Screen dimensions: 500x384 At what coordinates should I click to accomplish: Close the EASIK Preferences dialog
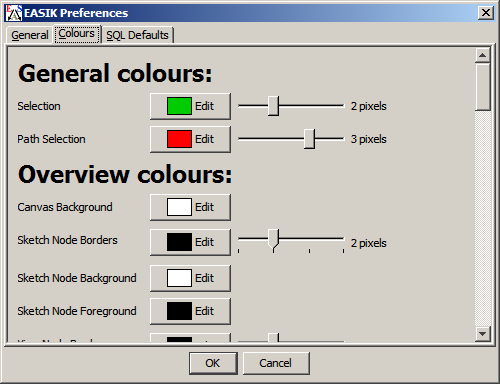(486, 13)
